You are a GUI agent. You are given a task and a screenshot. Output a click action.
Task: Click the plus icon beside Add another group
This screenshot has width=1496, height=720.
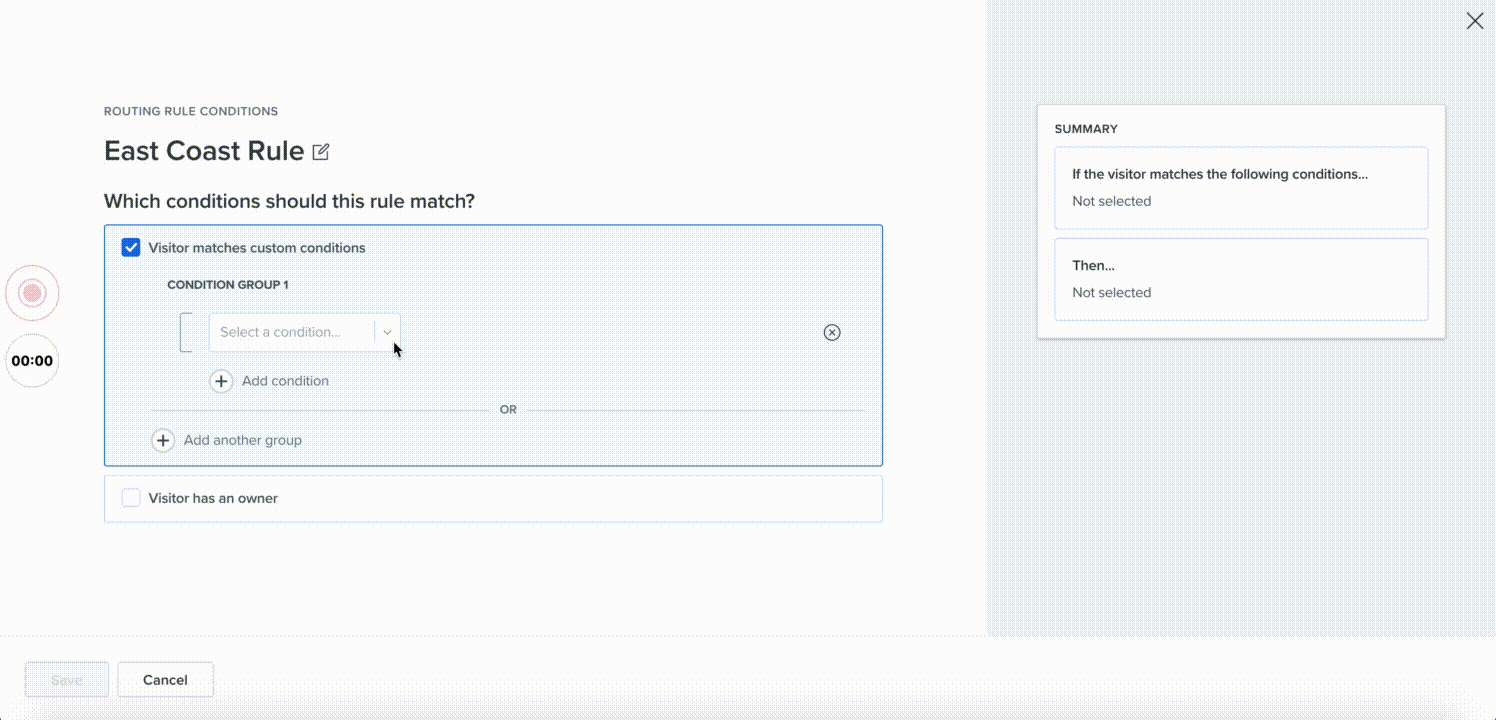pyautogui.click(x=163, y=440)
